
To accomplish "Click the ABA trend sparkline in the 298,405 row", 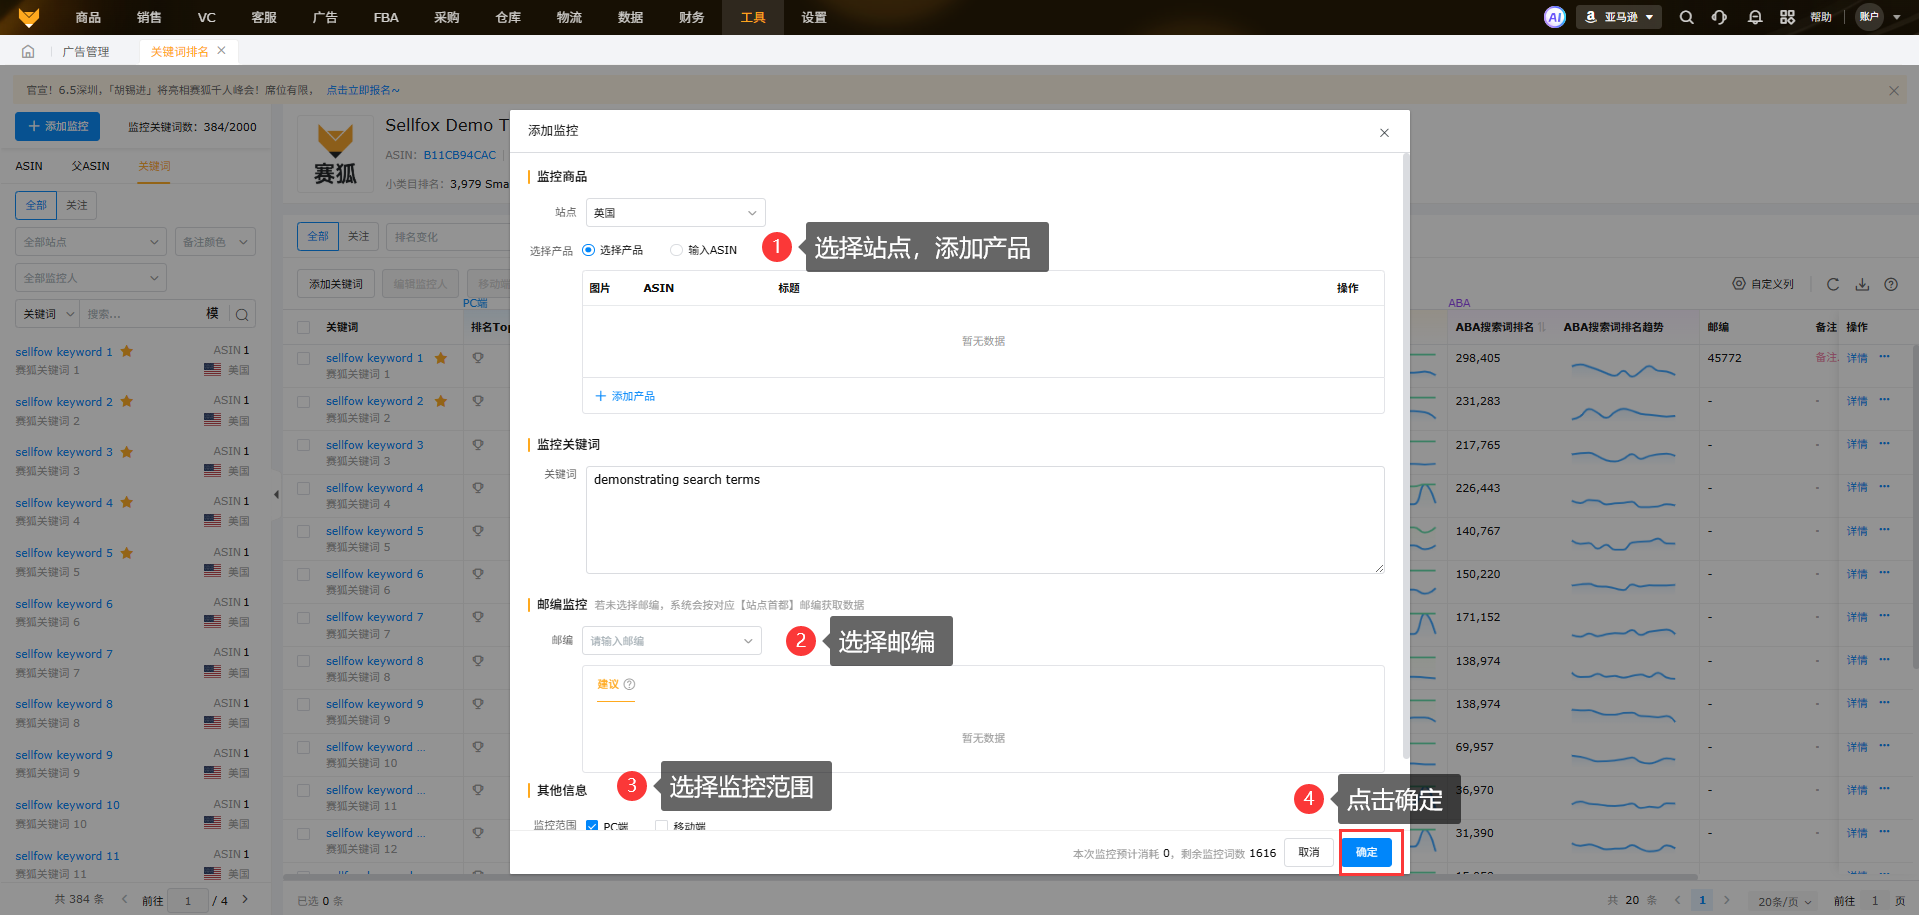I will (x=1623, y=371).
